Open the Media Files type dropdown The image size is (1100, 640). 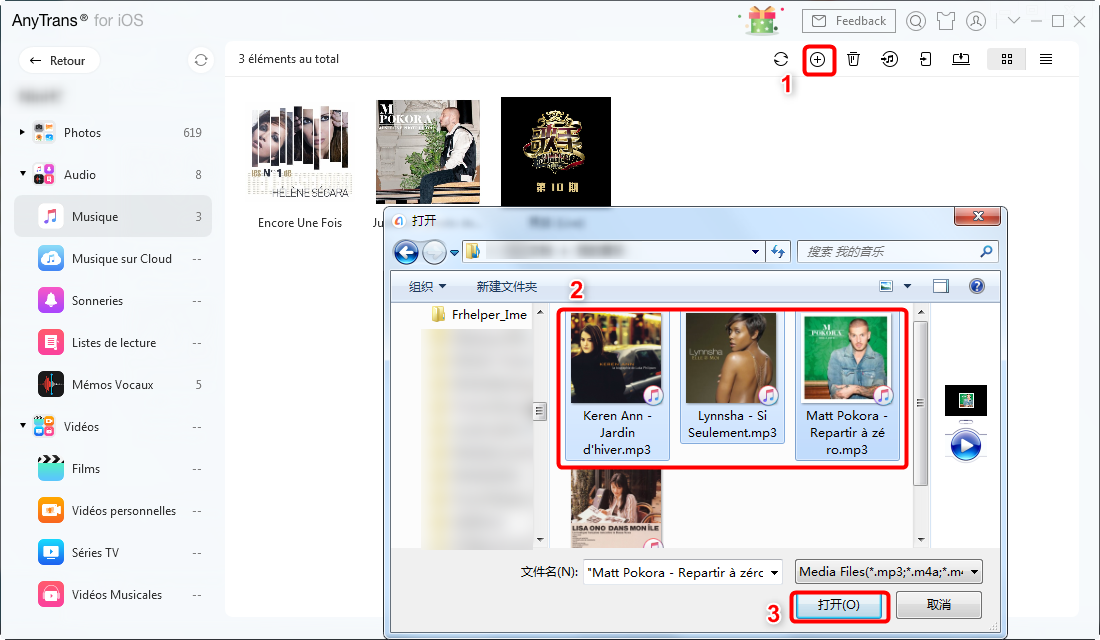888,572
